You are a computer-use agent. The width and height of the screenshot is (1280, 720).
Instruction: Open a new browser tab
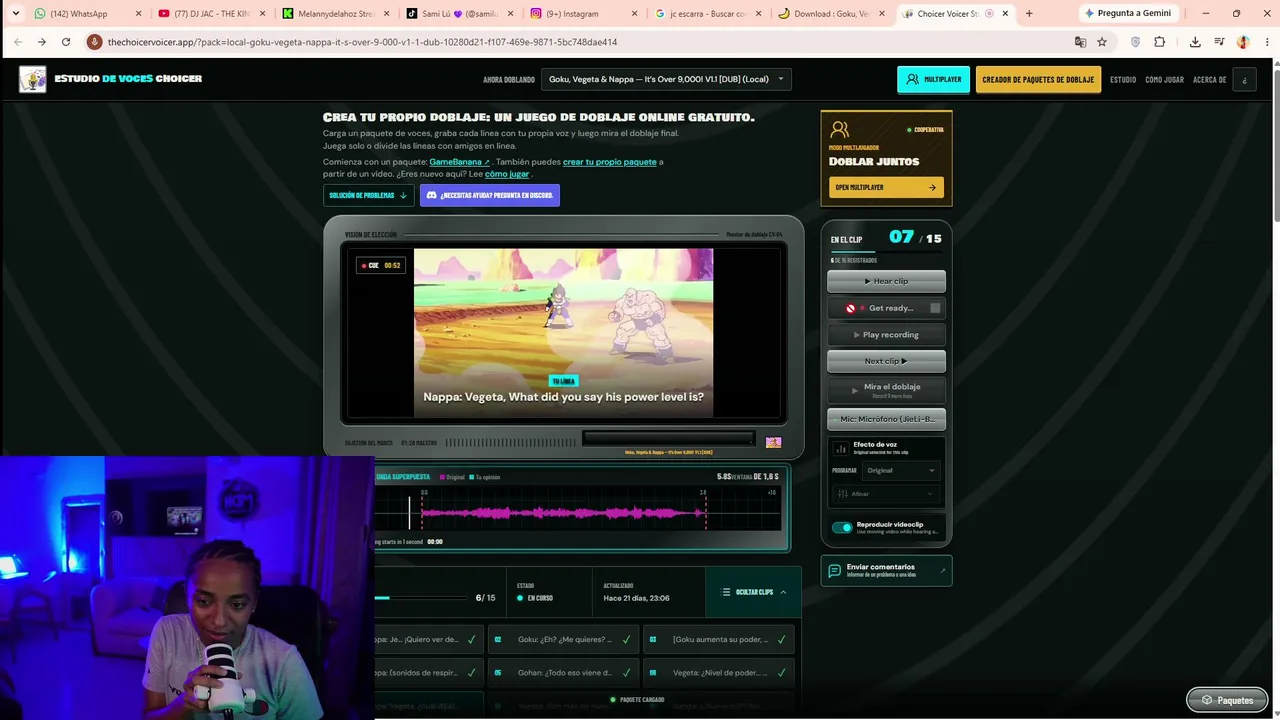(x=1029, y=14)
